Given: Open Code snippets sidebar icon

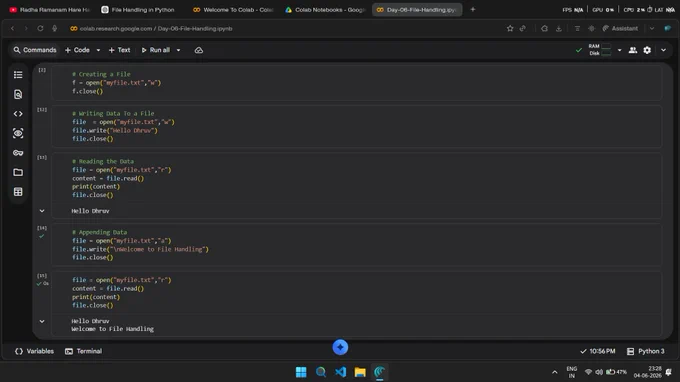Looking at the screenshot, I should click(18, 114).
